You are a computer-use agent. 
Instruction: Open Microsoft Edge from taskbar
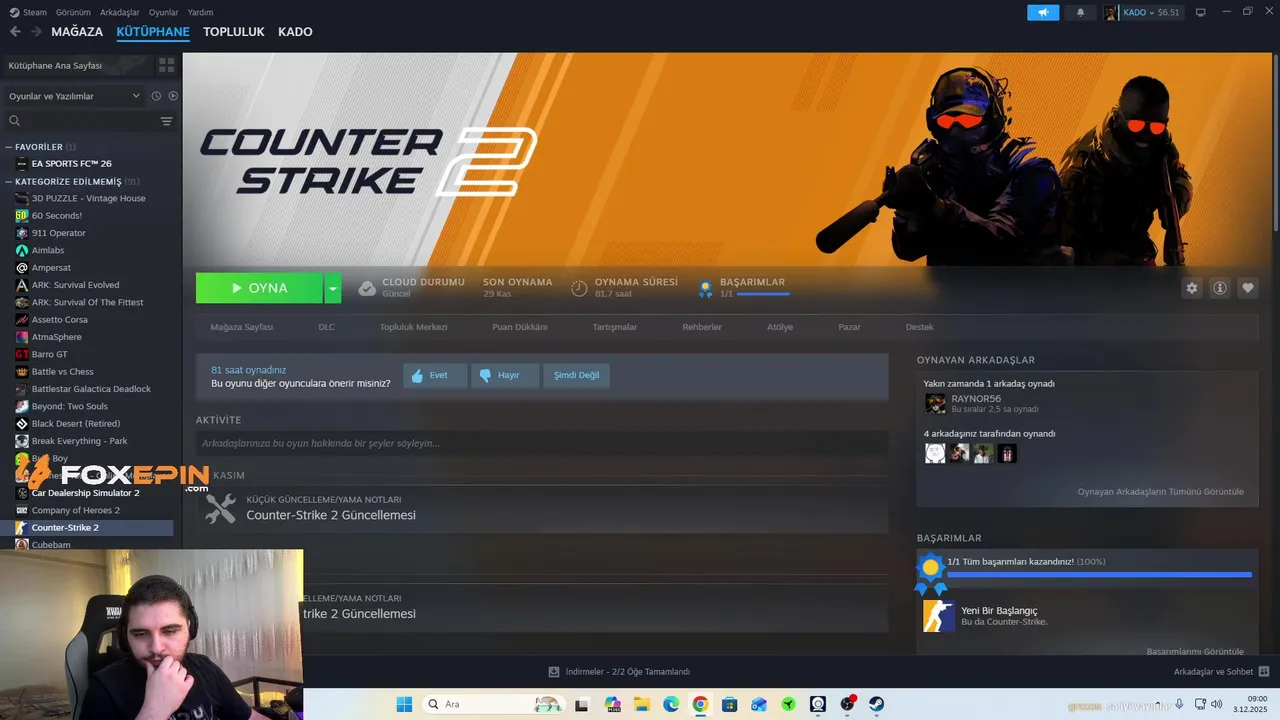click(x=671, y=704)
